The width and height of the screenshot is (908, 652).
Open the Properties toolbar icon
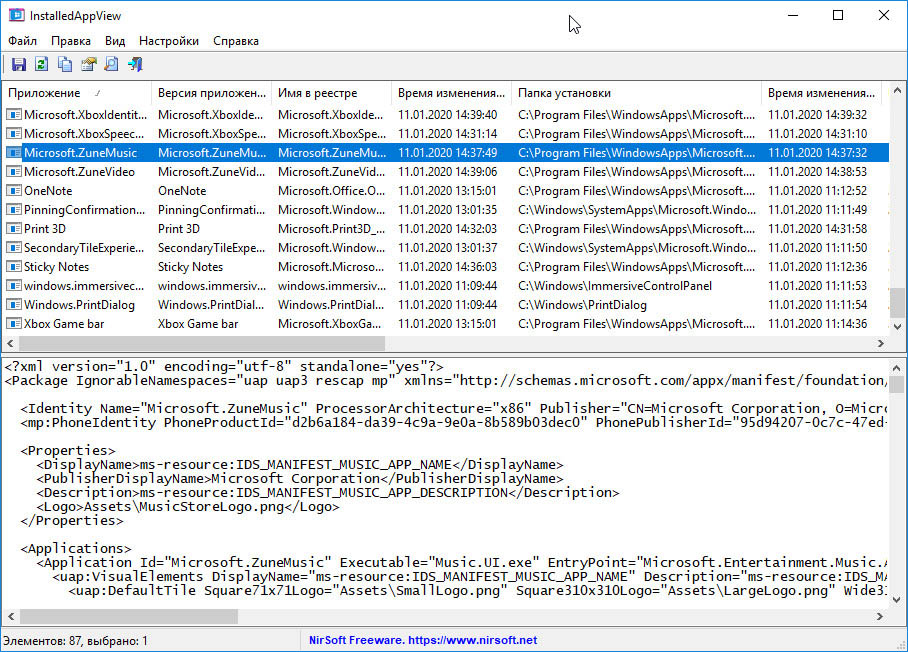(x=89, y=64)
